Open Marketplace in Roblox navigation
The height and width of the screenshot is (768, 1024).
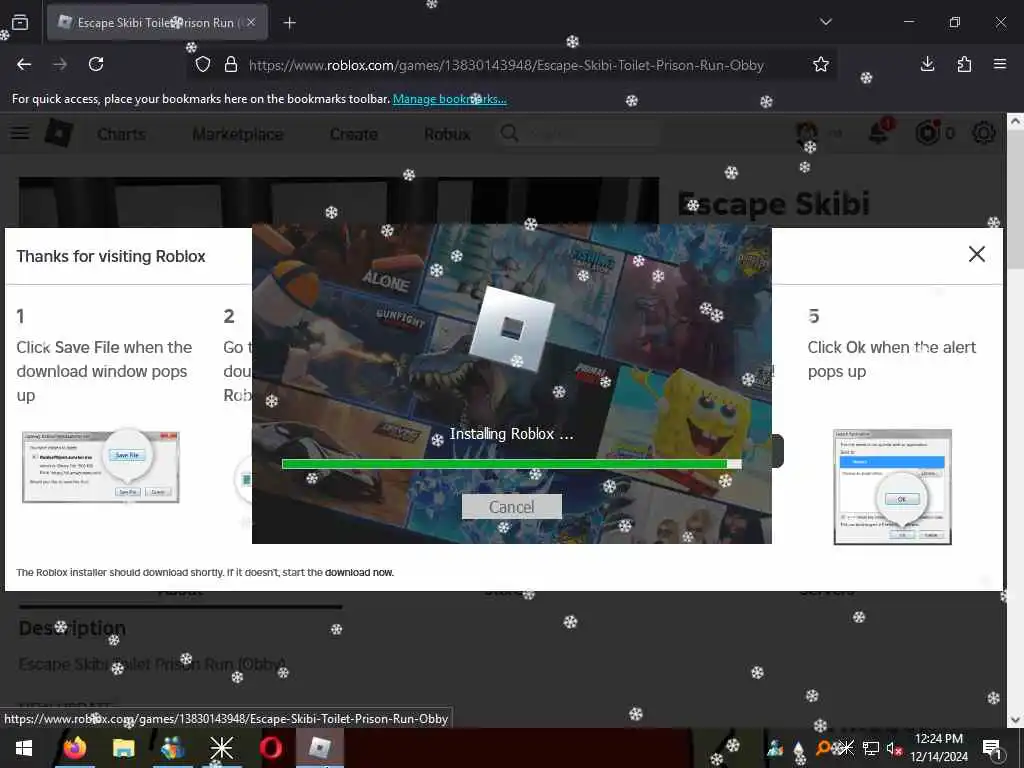pyautogui.click(x=238, y=134)
